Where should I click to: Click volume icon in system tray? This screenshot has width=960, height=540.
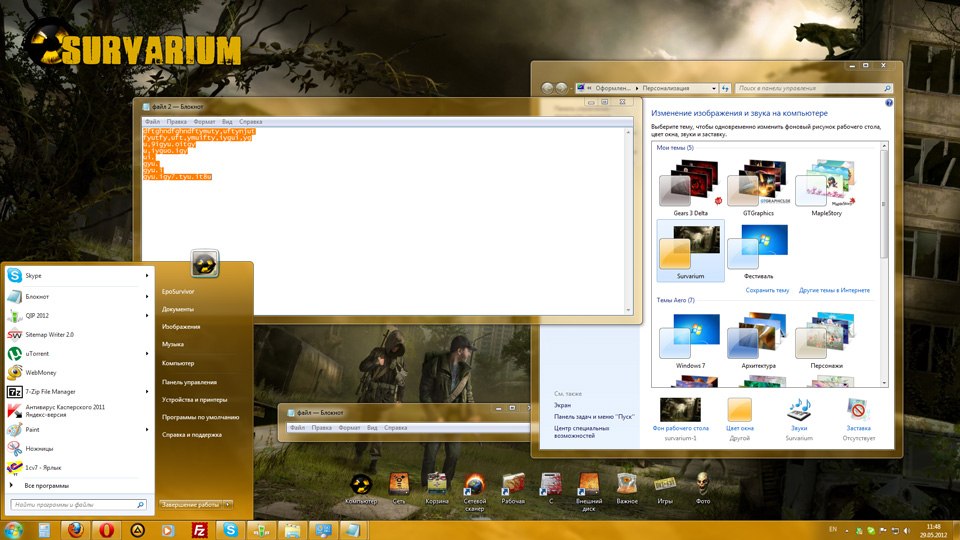(x=907, y=530)
